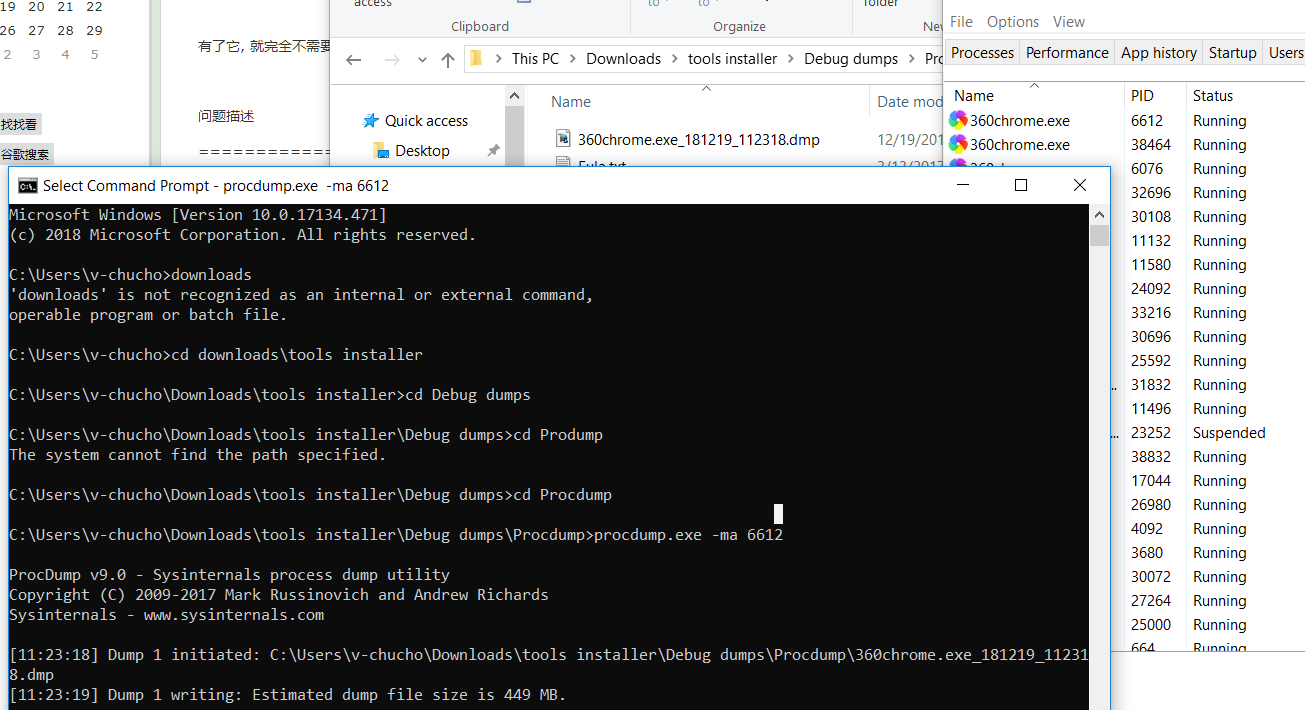This screenshot has height=710, width=1305.
Task: Sort Task Manager by PID column
Action: click(1142, 96)
